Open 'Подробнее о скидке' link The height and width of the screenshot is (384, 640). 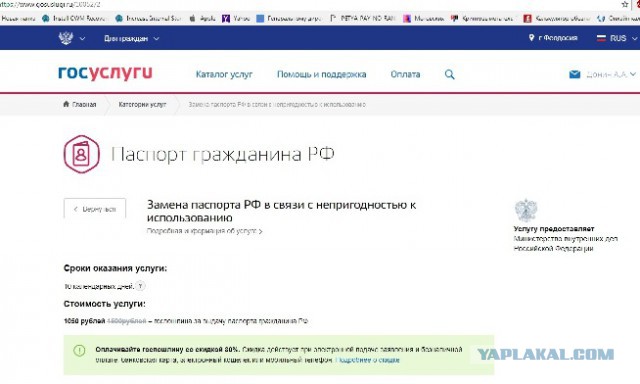tap(367, 360)
